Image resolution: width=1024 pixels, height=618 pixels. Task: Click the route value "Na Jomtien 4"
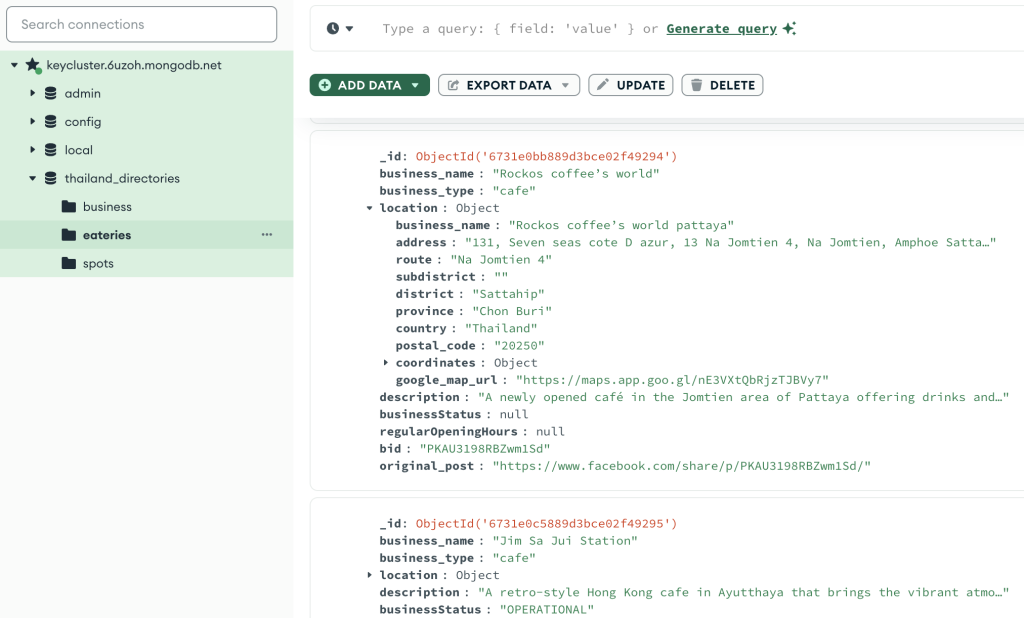click(x=501, y=259)
